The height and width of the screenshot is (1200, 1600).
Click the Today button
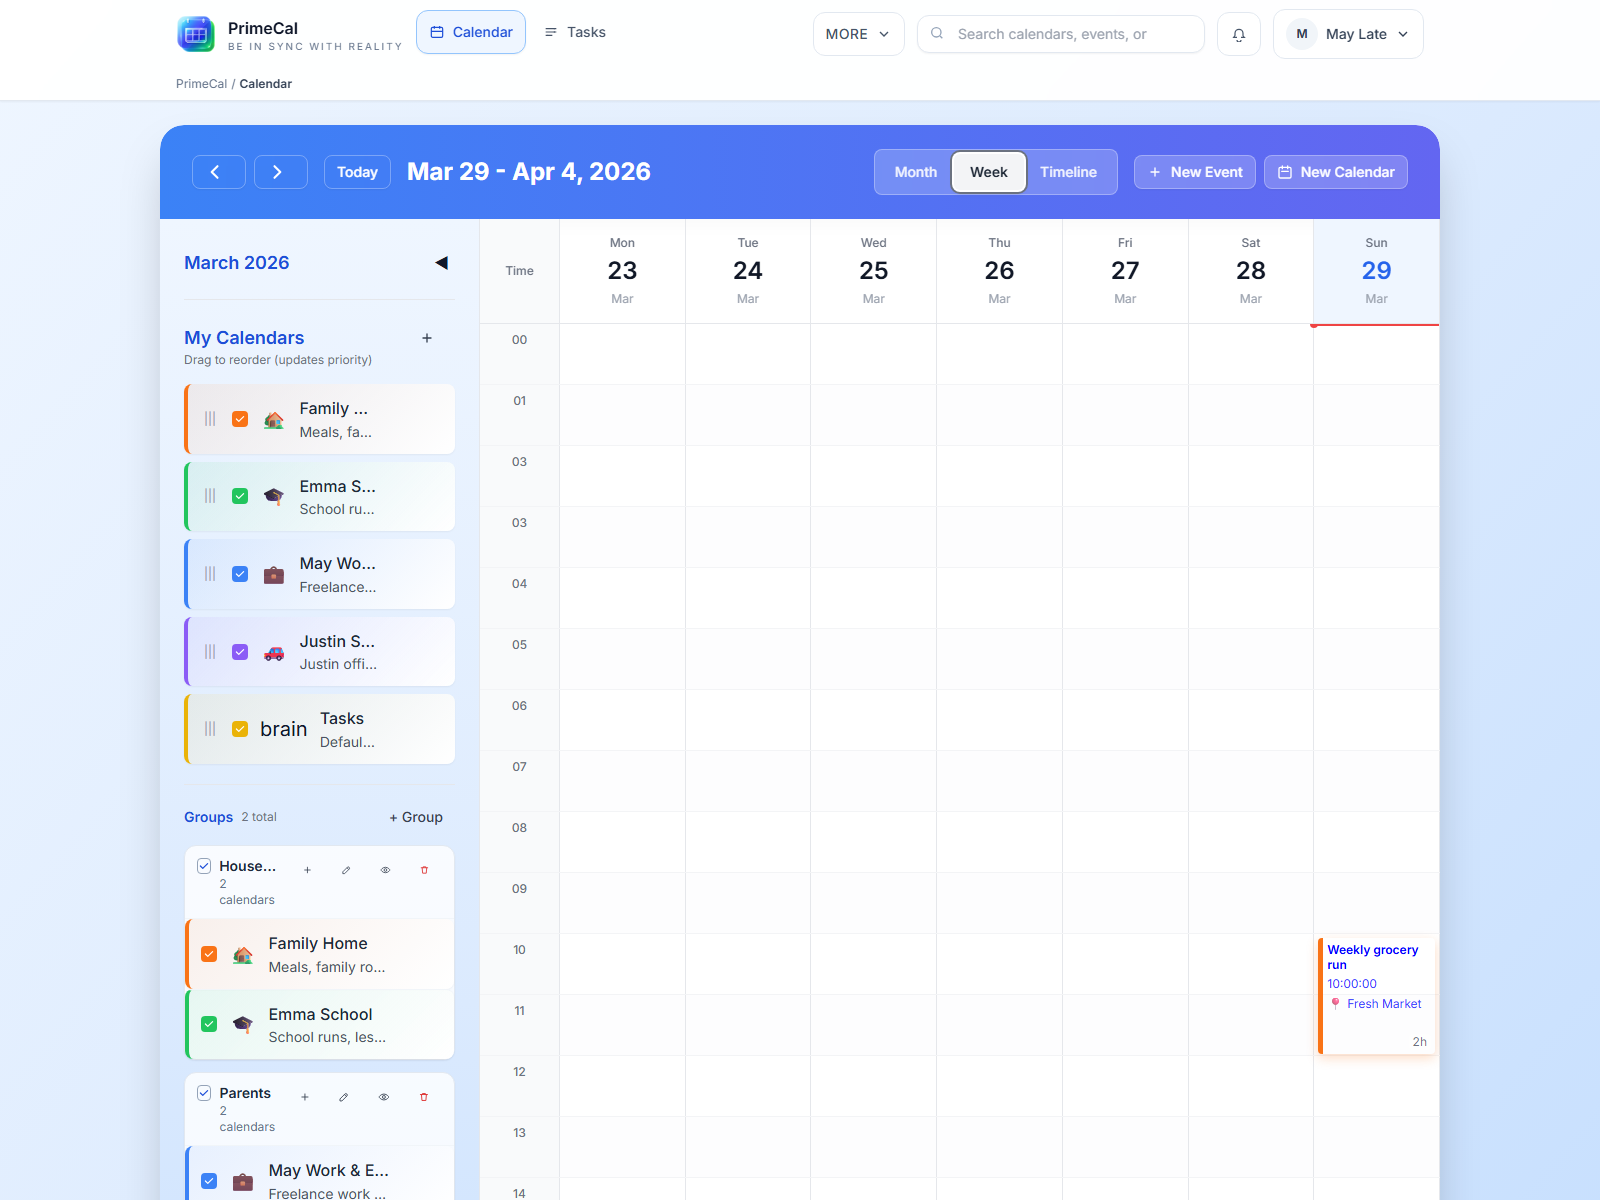[x=357, y=172]
